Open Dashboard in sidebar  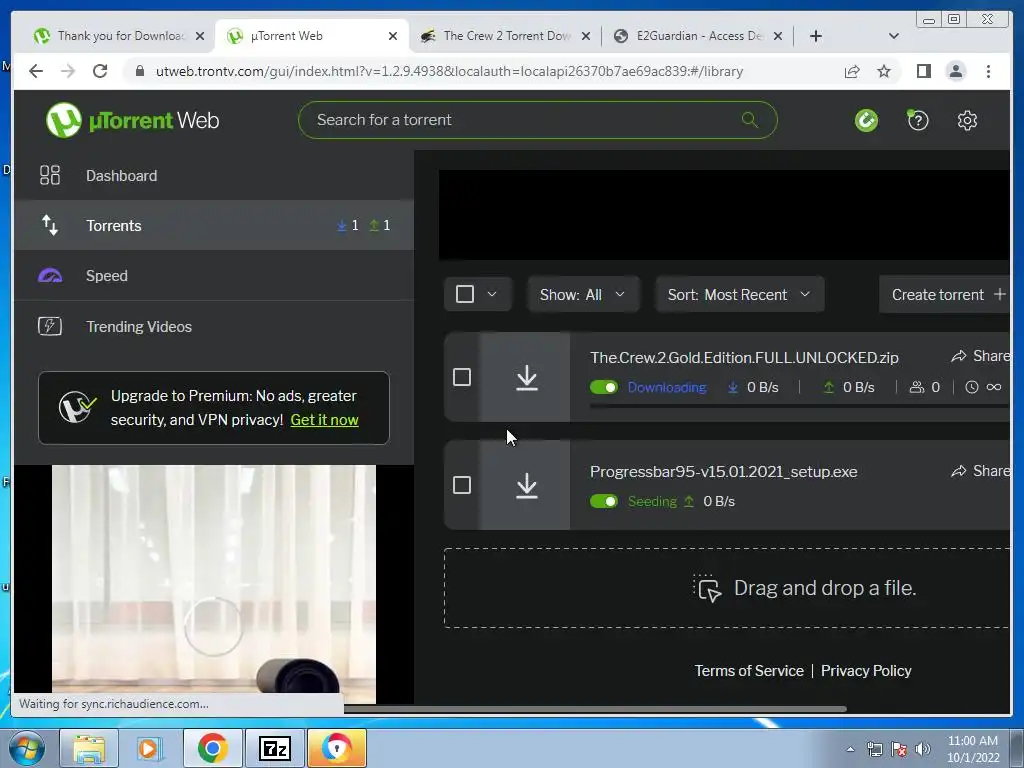[x=214, y=175]
